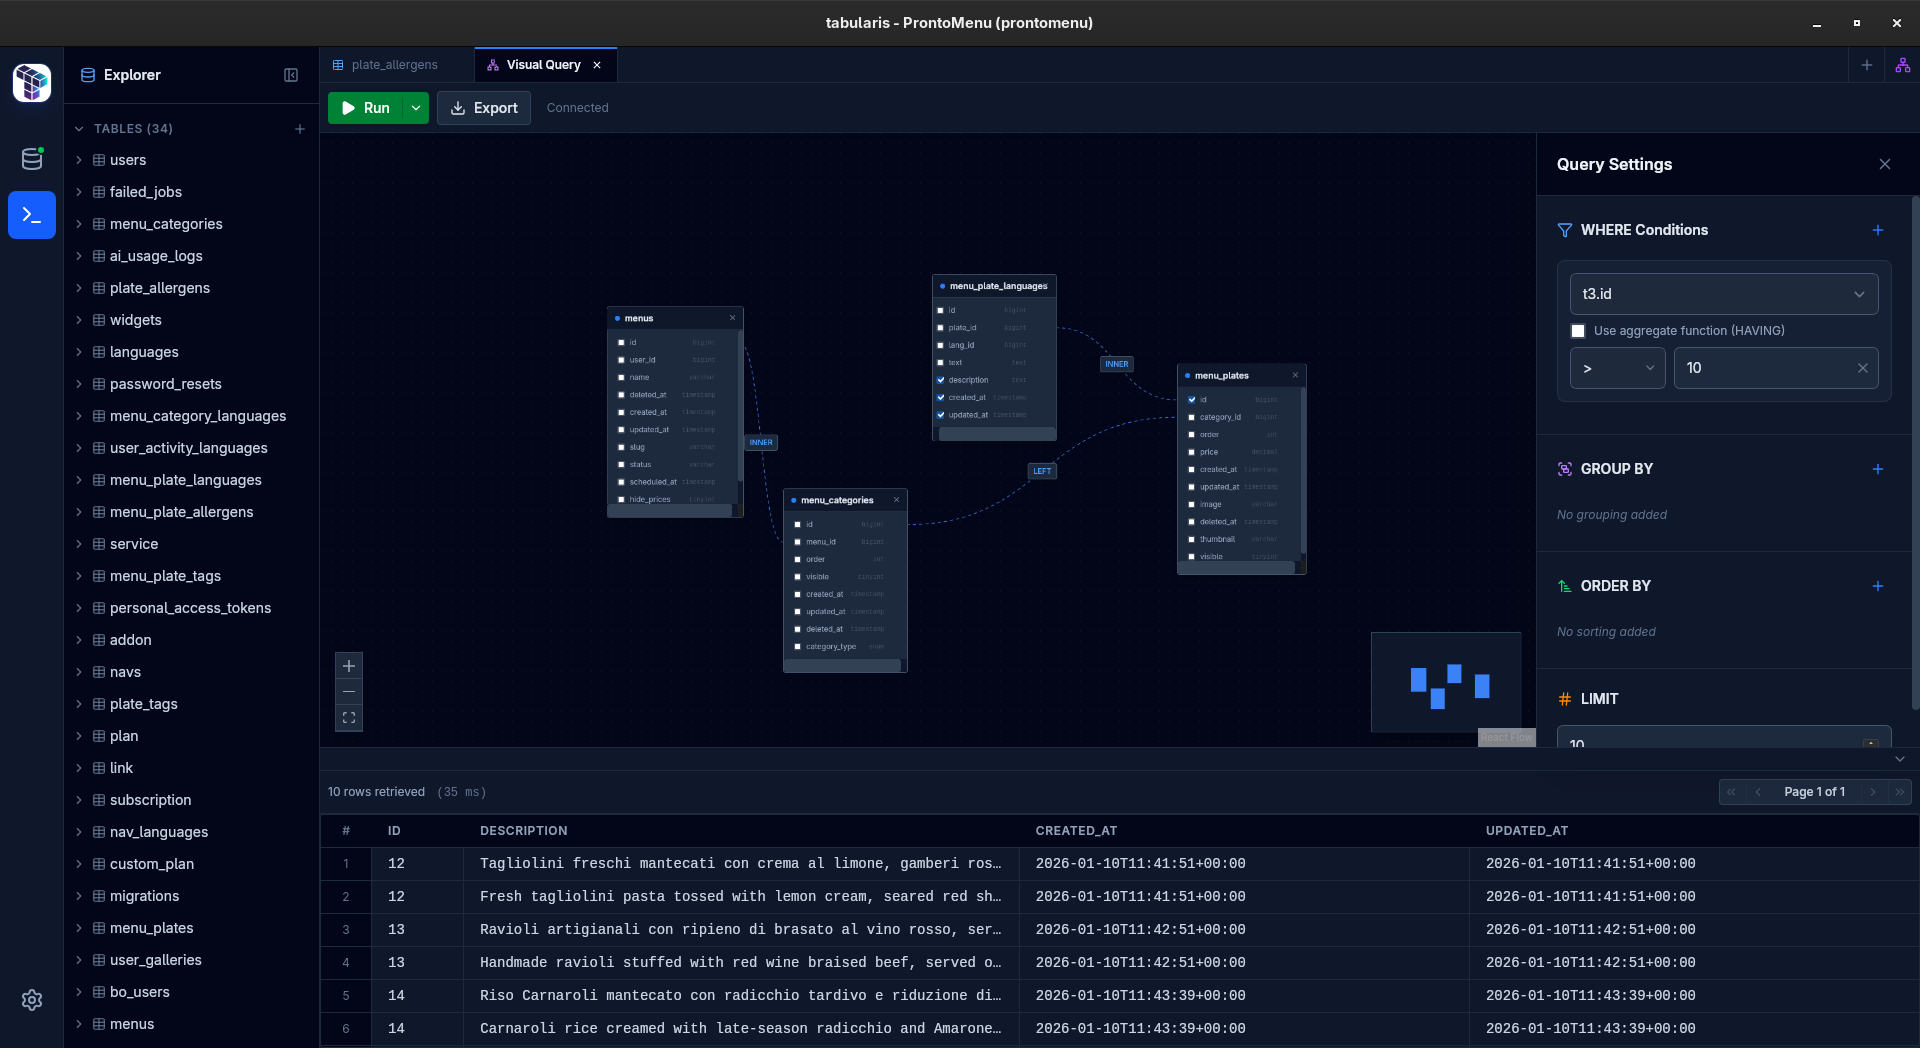Run the query

click(x=366, y=108)
